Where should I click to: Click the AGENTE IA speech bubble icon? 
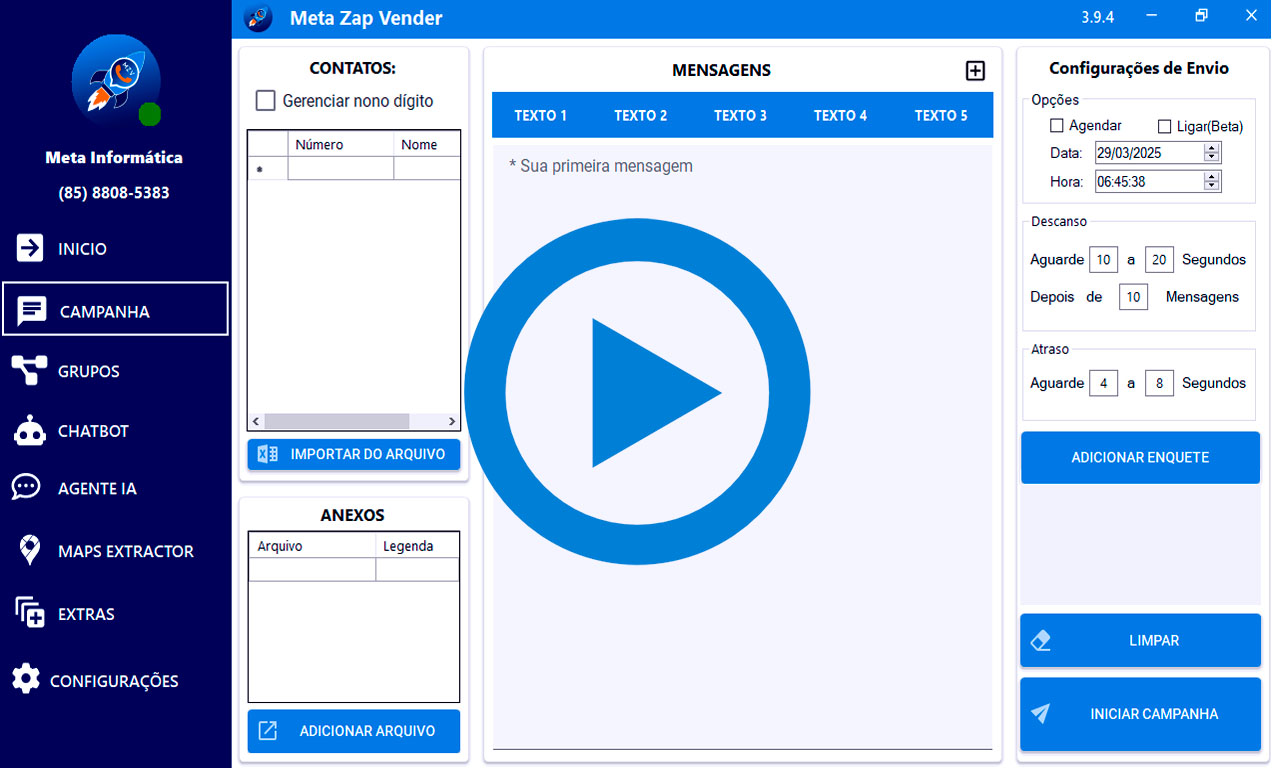tap(26, 488)
